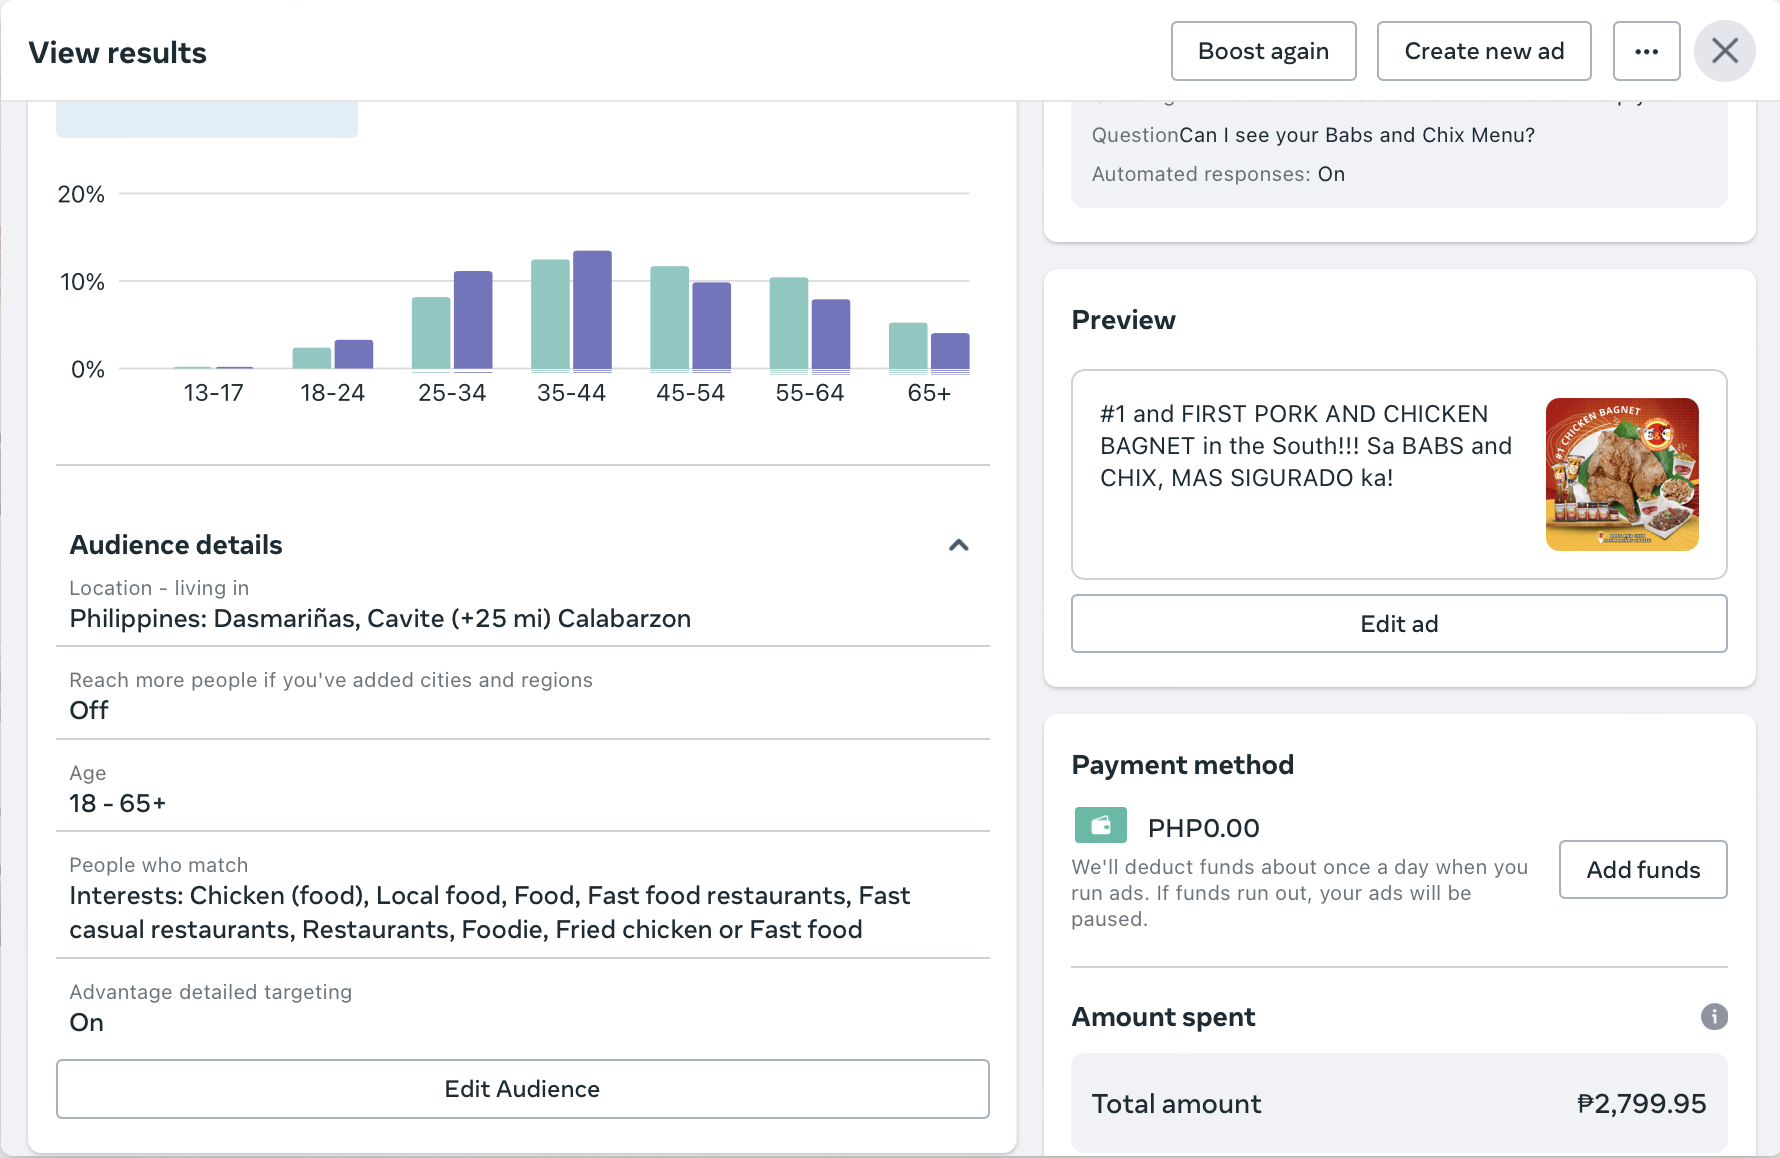This screenshot has width=1780, height=1158.
Task: Click the teal bar for age 45-54
Action: pos(669,318)
